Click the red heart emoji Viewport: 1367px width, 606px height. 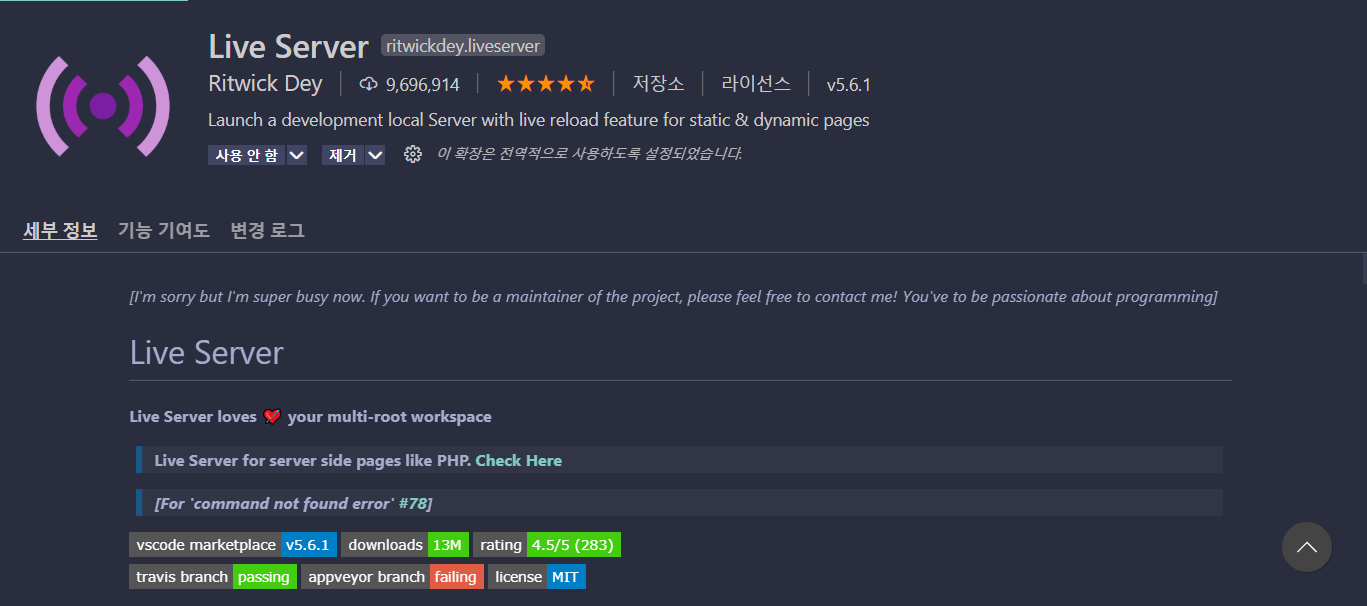[272, 417]
